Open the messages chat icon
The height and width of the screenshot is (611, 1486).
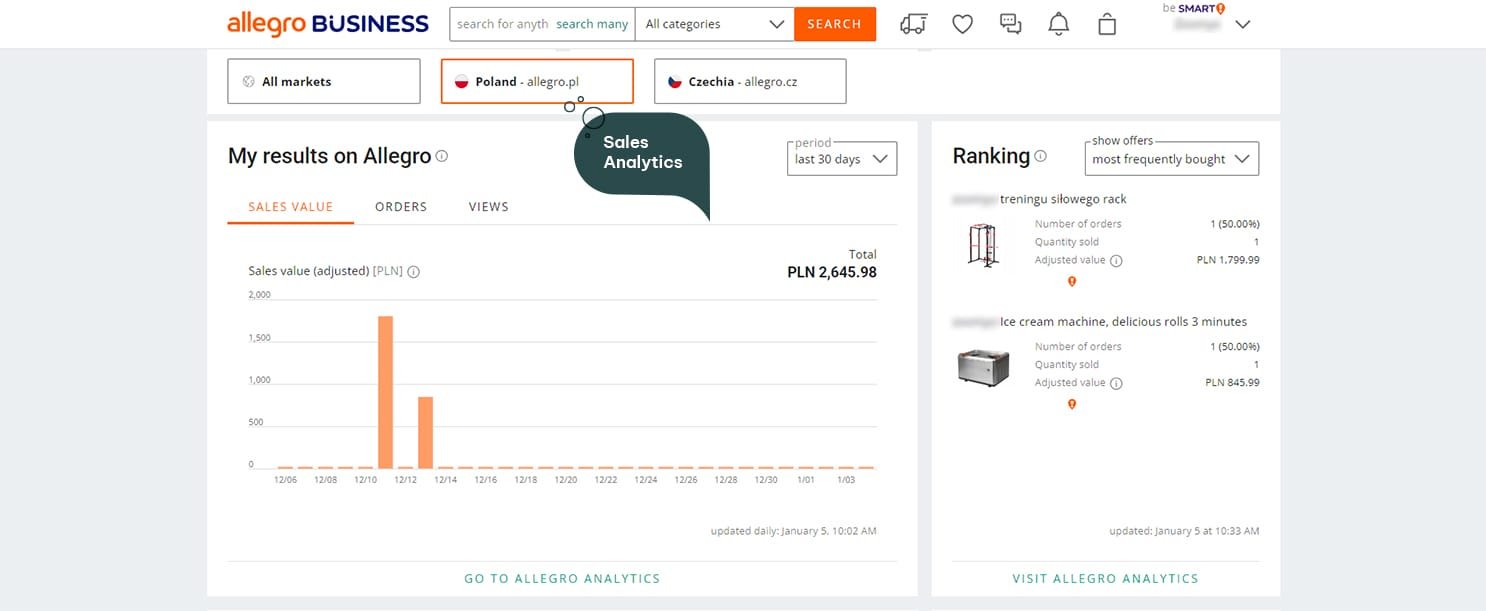[x=1011, y=24]
